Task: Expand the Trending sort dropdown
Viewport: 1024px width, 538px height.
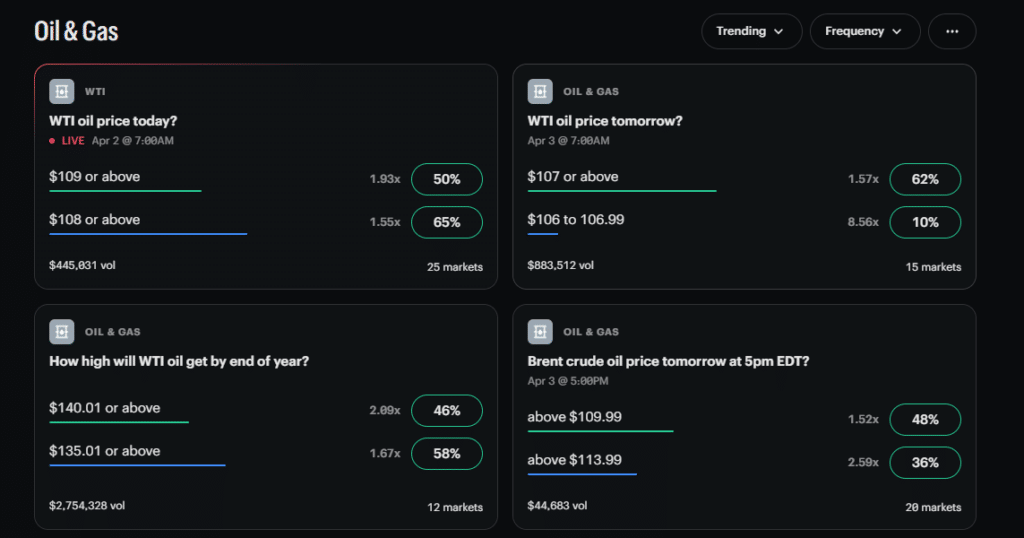Action: (751, 31)
